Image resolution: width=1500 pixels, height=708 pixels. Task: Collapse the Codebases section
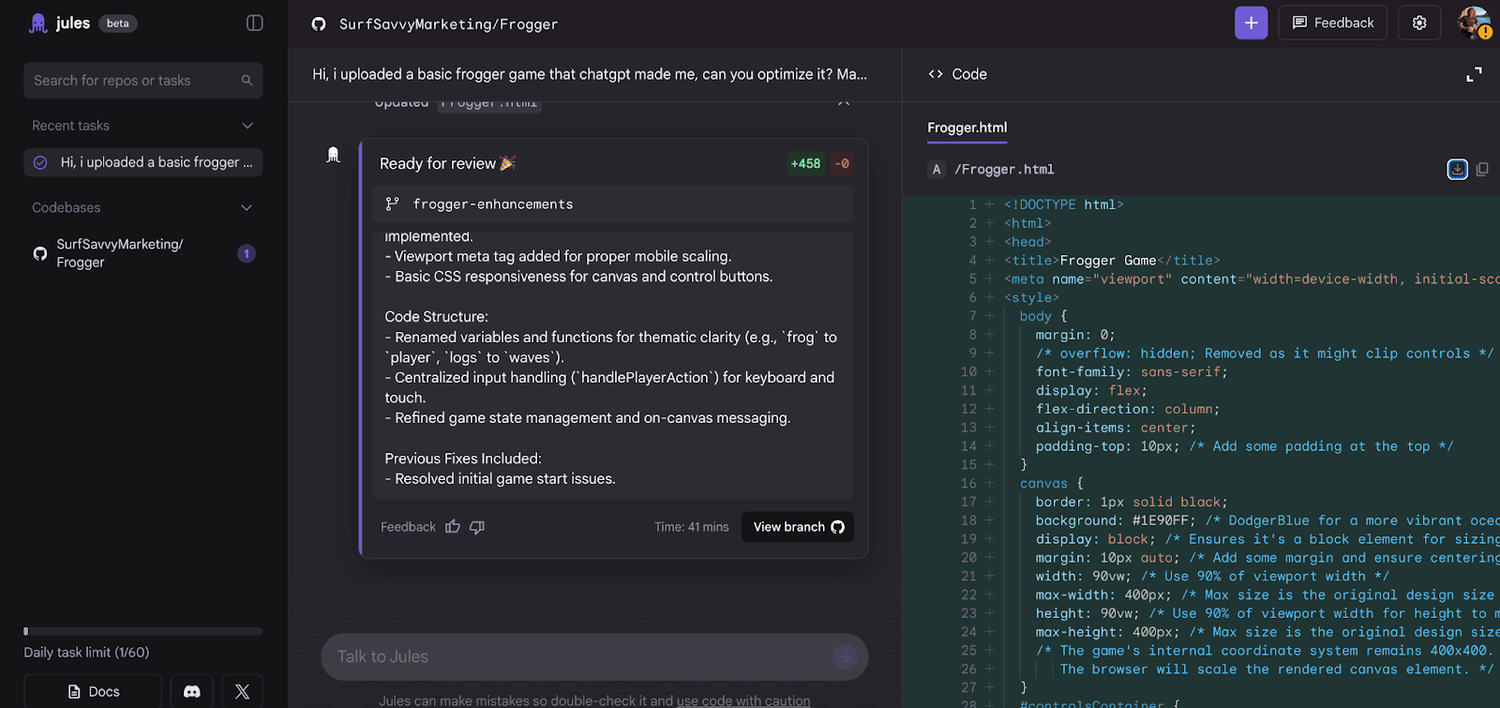pyautogui.click(x=247, y=207)
